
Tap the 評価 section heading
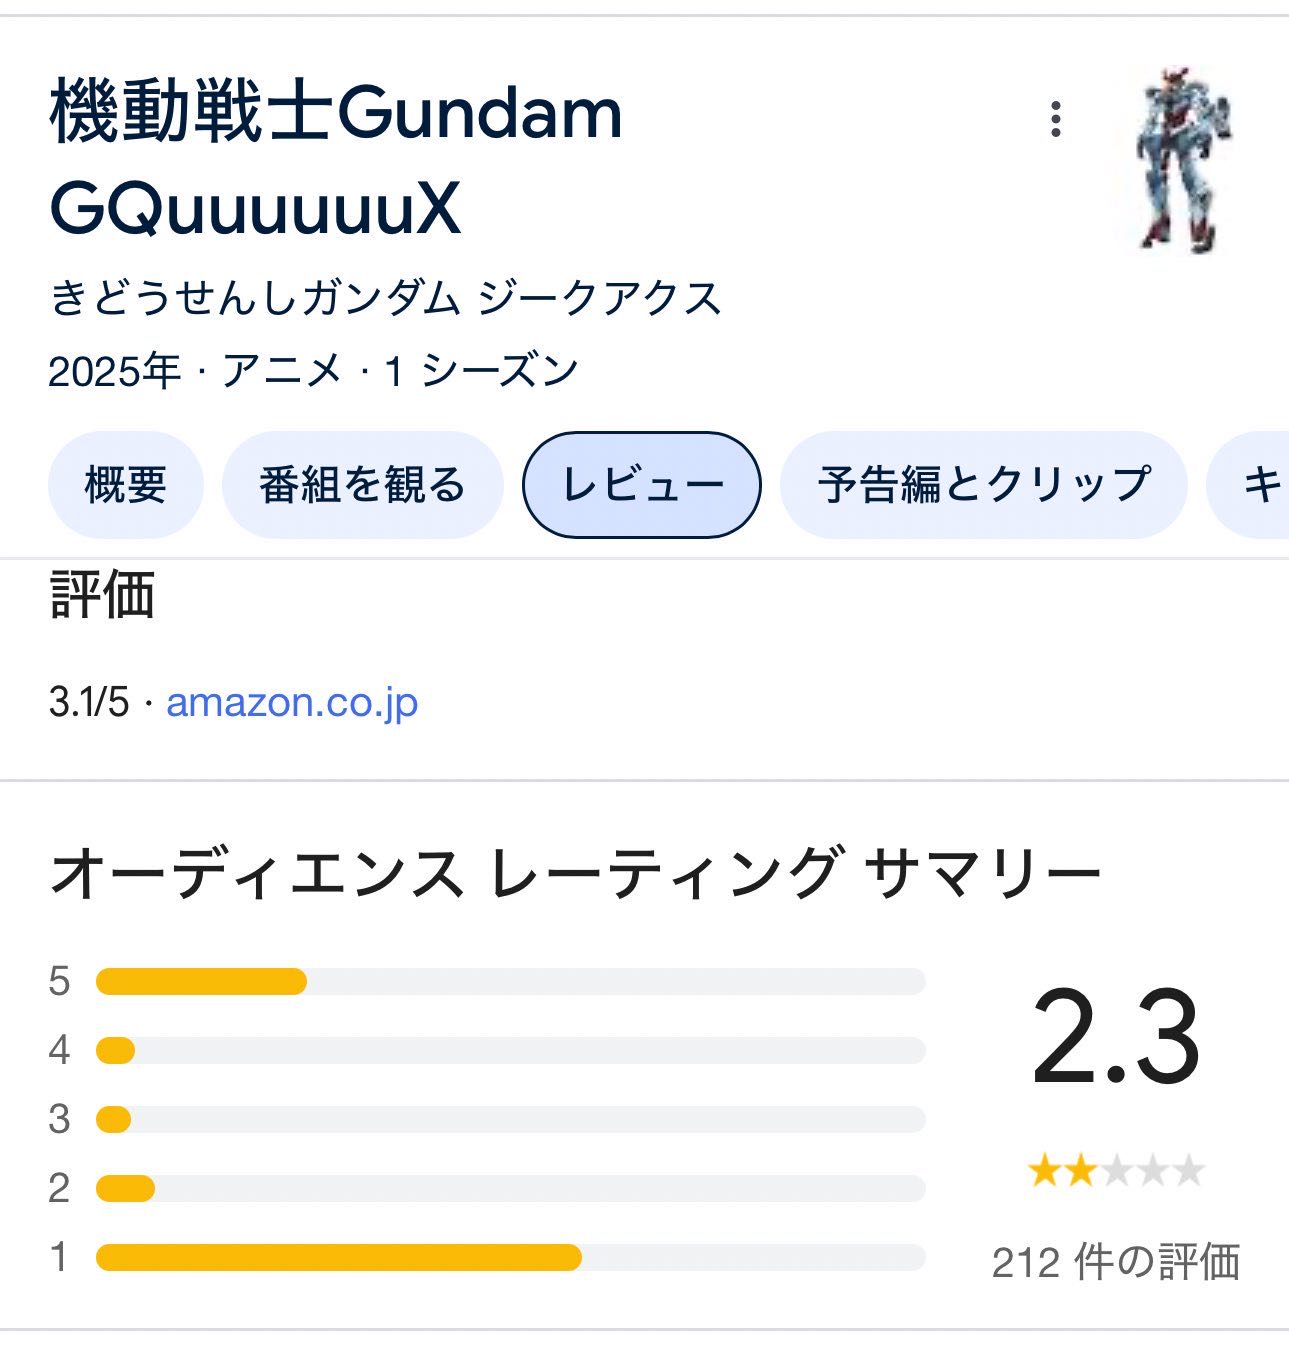tap(102, 596)
